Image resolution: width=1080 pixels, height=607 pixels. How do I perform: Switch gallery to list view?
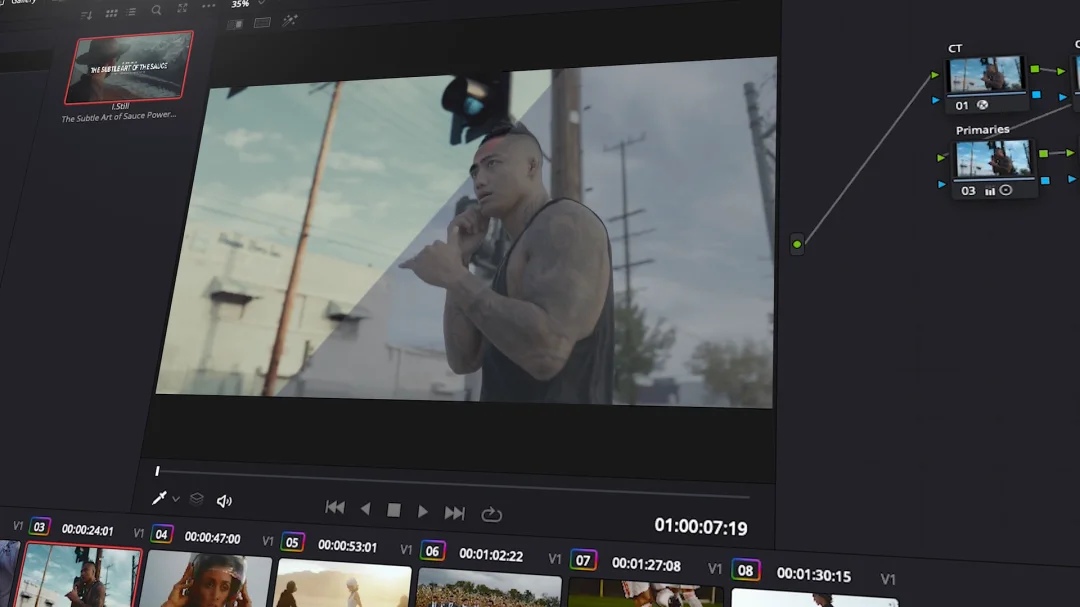pyautogui.click(x=131, y=12)
